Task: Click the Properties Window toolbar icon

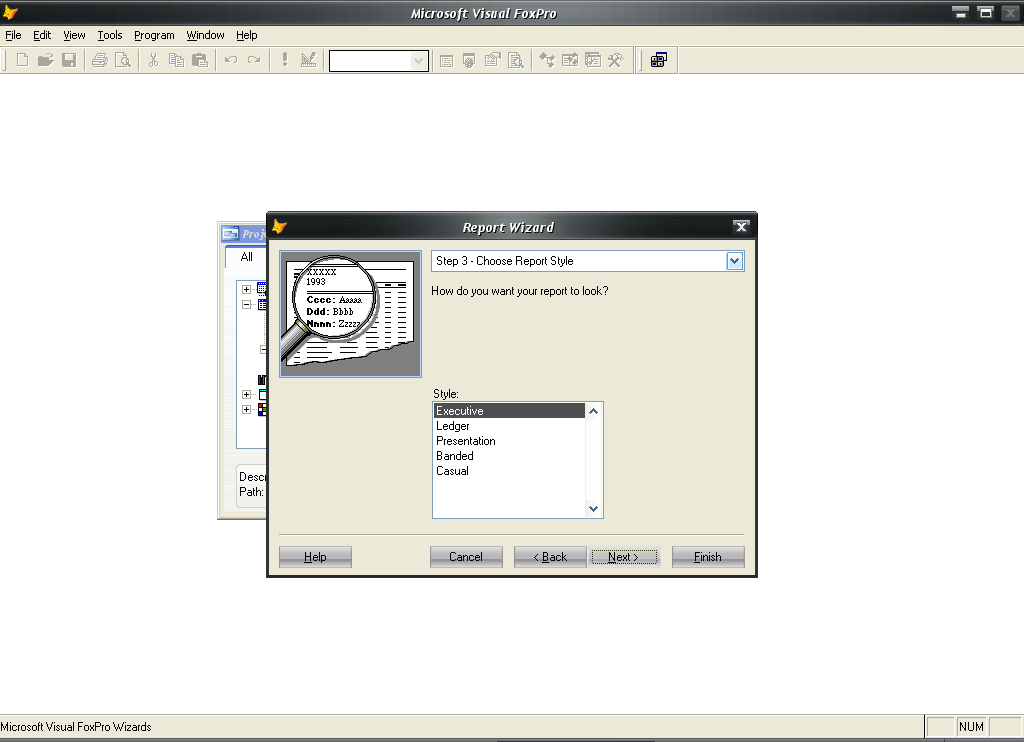Action: (492, 61)
